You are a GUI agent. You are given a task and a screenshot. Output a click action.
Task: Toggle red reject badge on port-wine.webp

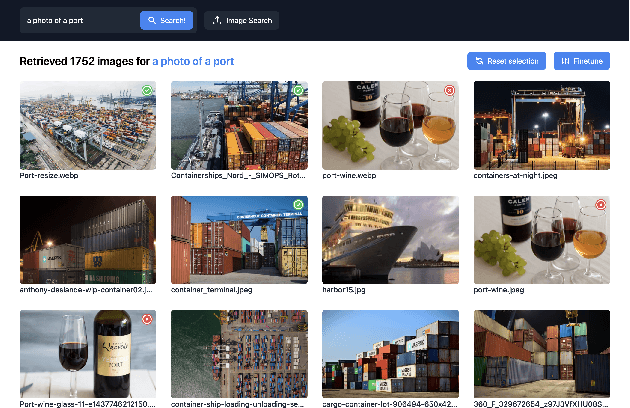point(449,90)
